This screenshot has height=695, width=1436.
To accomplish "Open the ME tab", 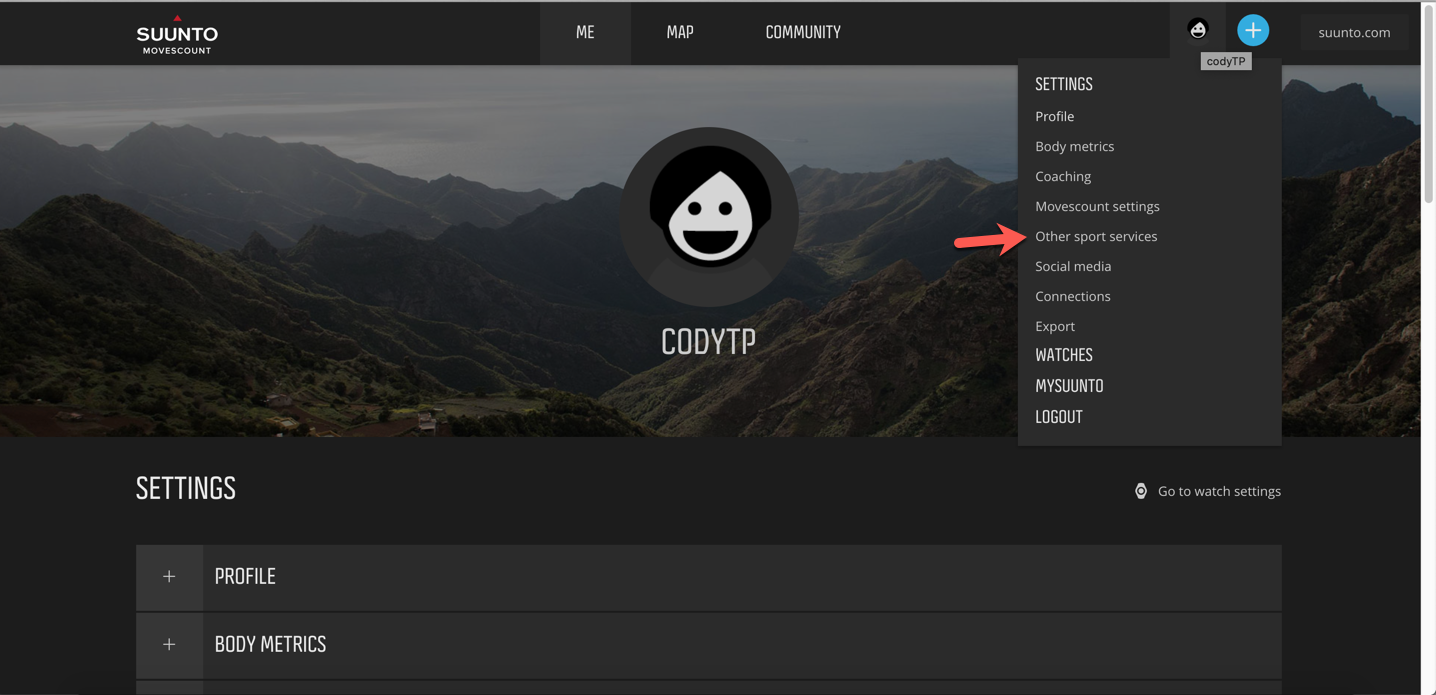I will point(585,32).
